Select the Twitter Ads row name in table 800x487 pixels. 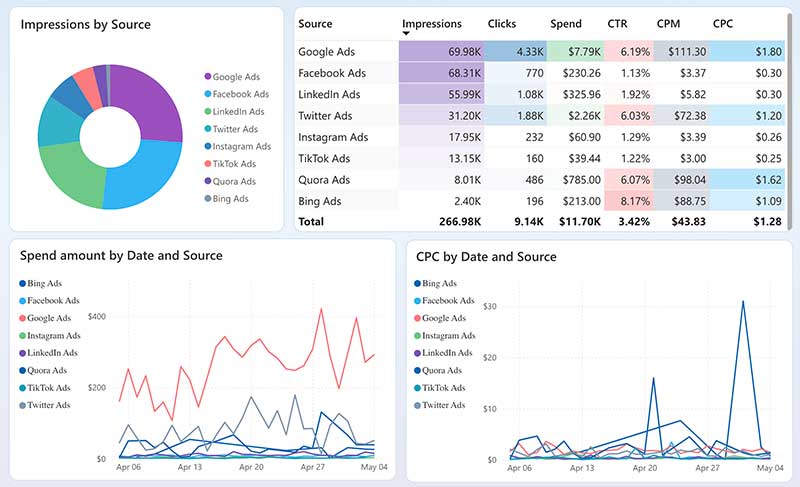(x=325, y=116)
